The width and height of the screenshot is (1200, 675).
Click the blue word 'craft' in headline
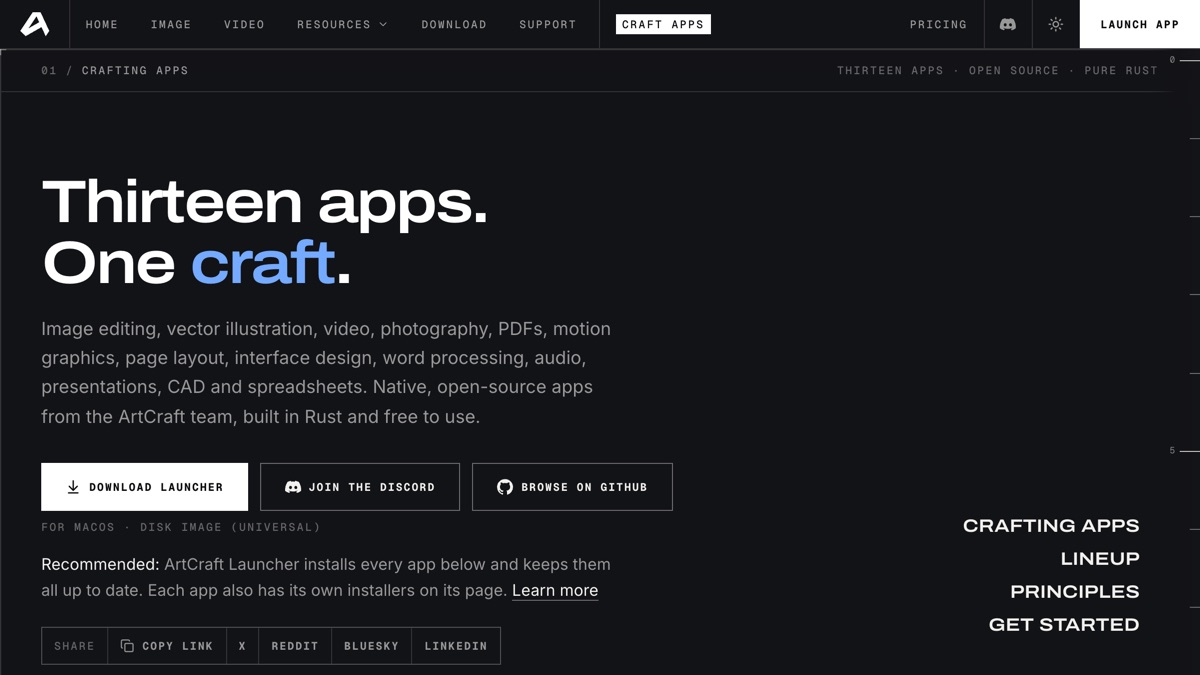click(x=263, y=263)
